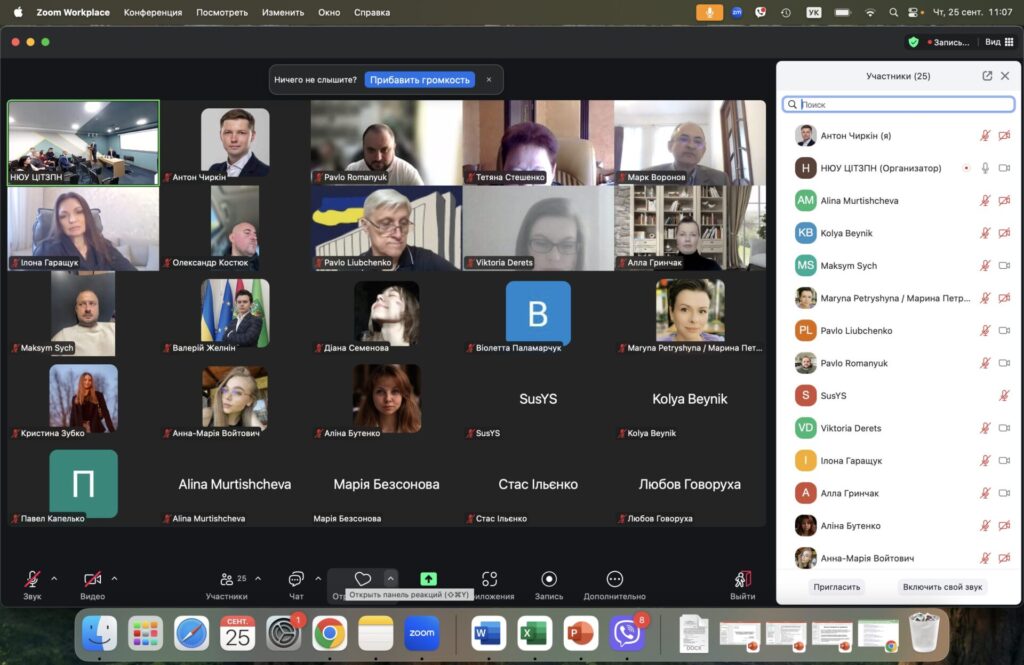Click the recording Запись indicator at top

click(x=948, y=42)
